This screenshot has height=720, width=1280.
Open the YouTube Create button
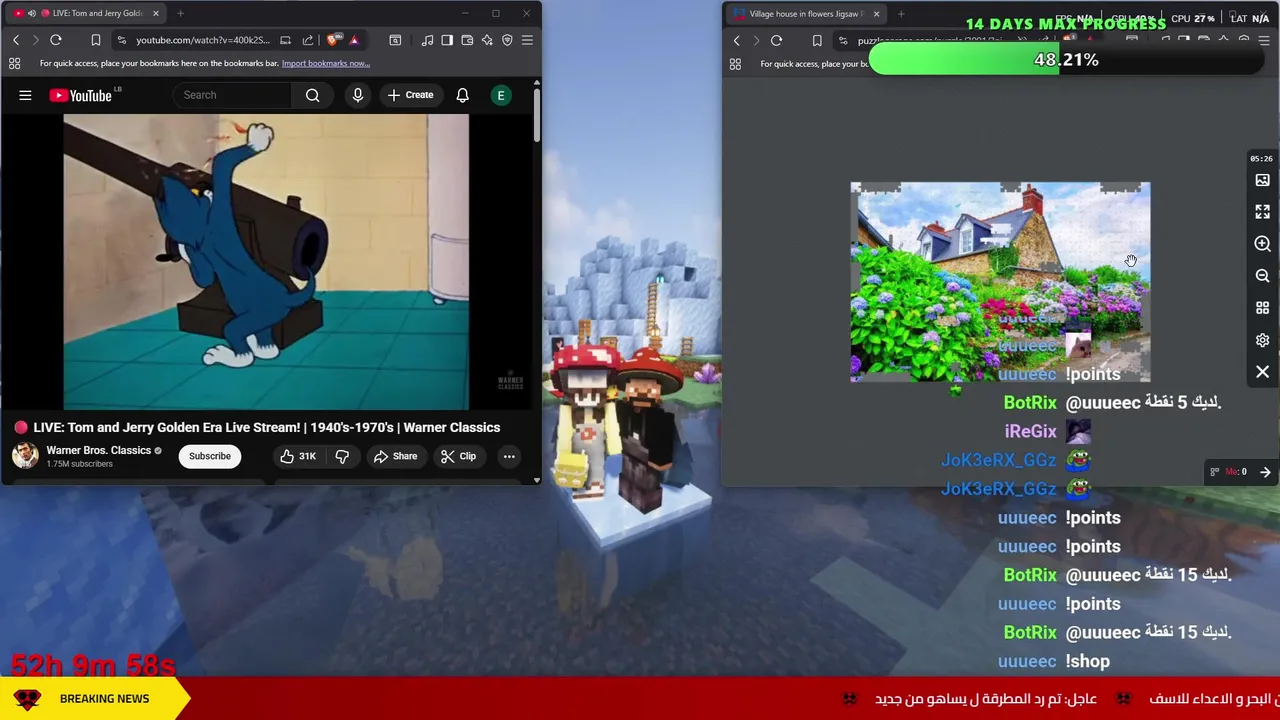point(411,95)
